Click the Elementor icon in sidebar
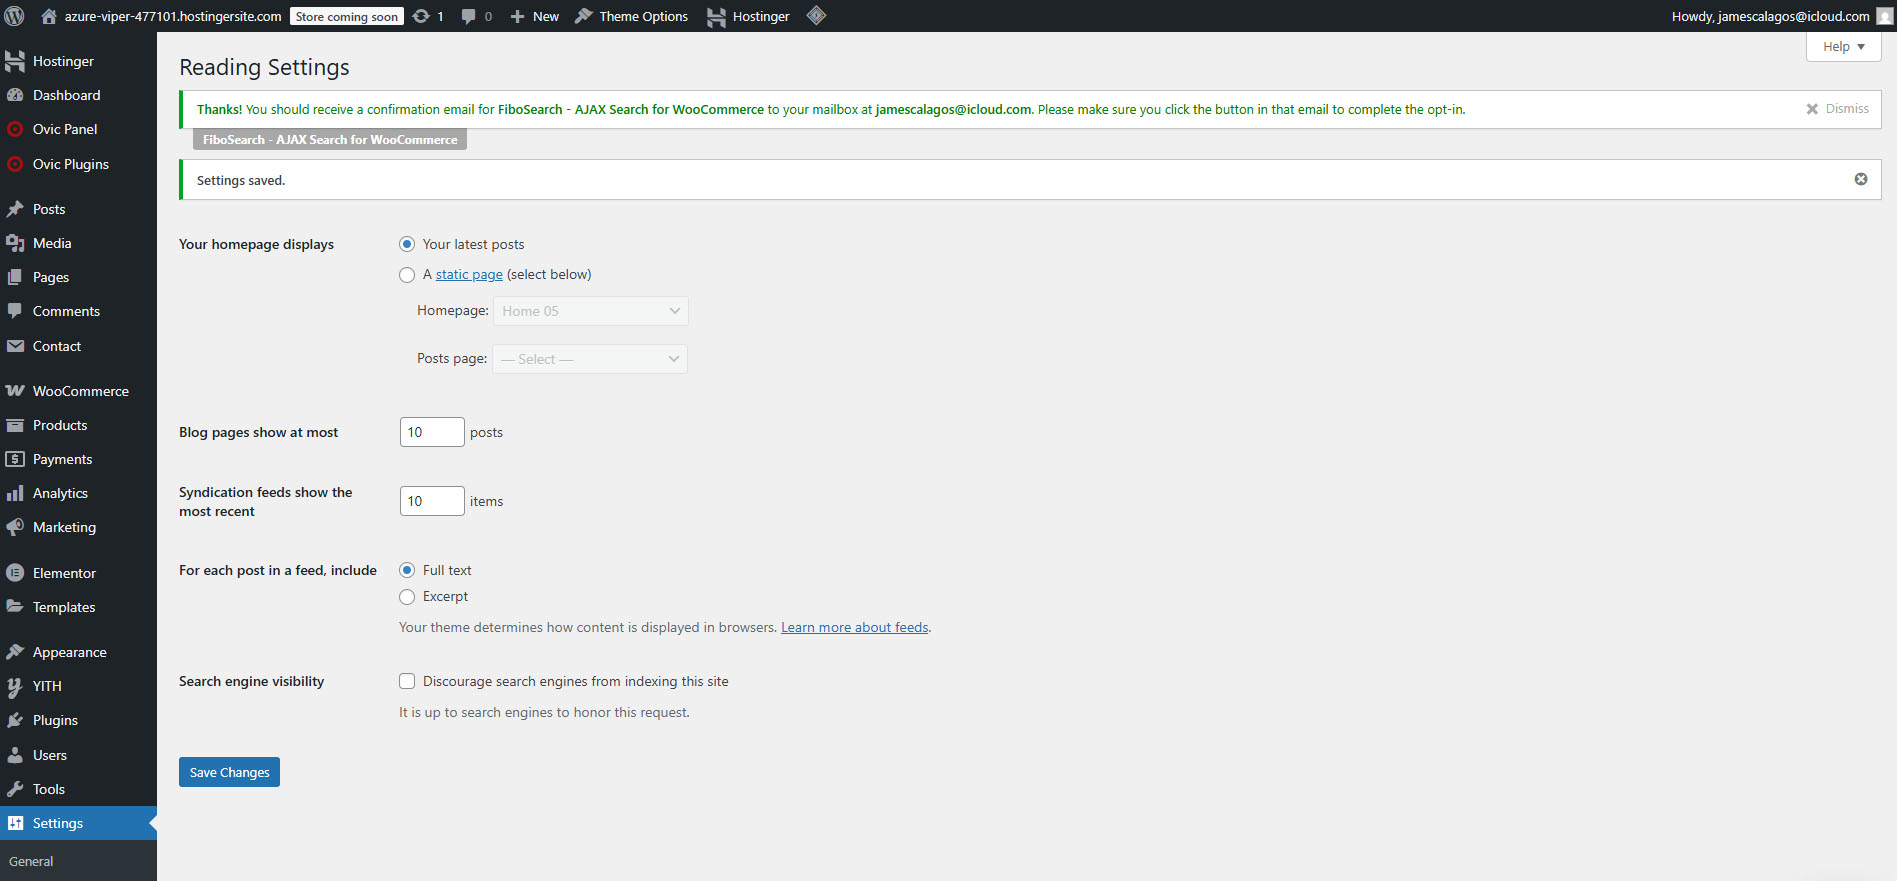The height and width of the screenshot is (881, 1897). 15,573
